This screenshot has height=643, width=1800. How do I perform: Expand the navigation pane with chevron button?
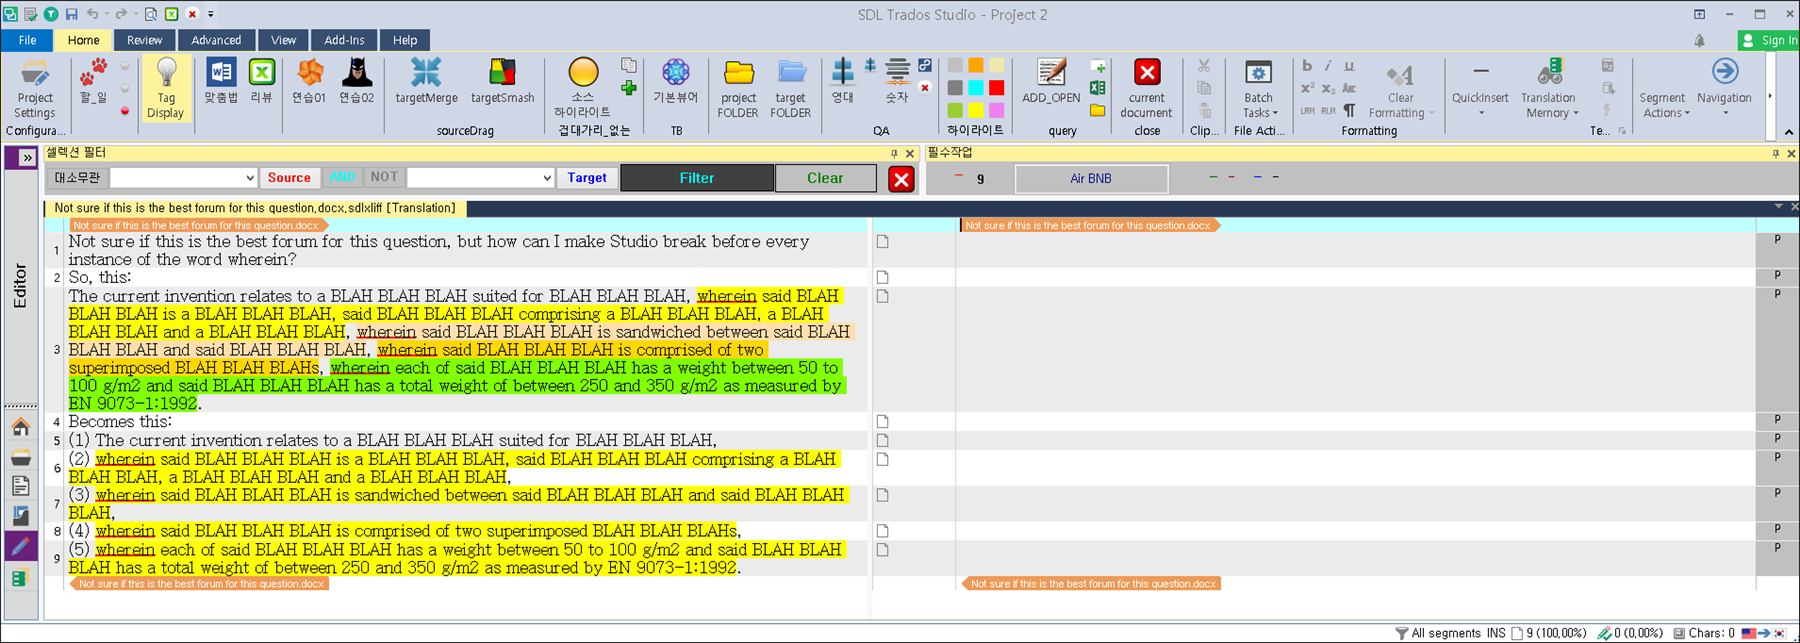[27, 157]
